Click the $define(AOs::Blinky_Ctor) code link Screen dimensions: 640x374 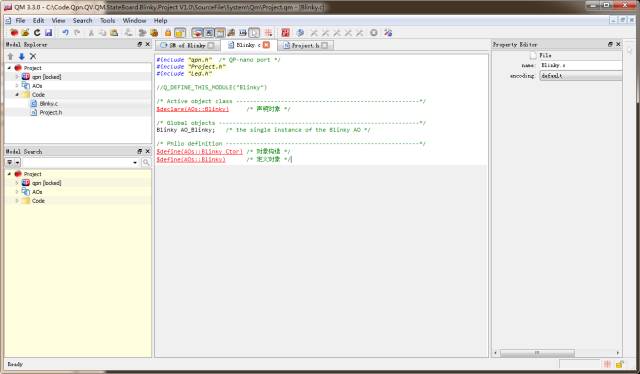(200, 151)
